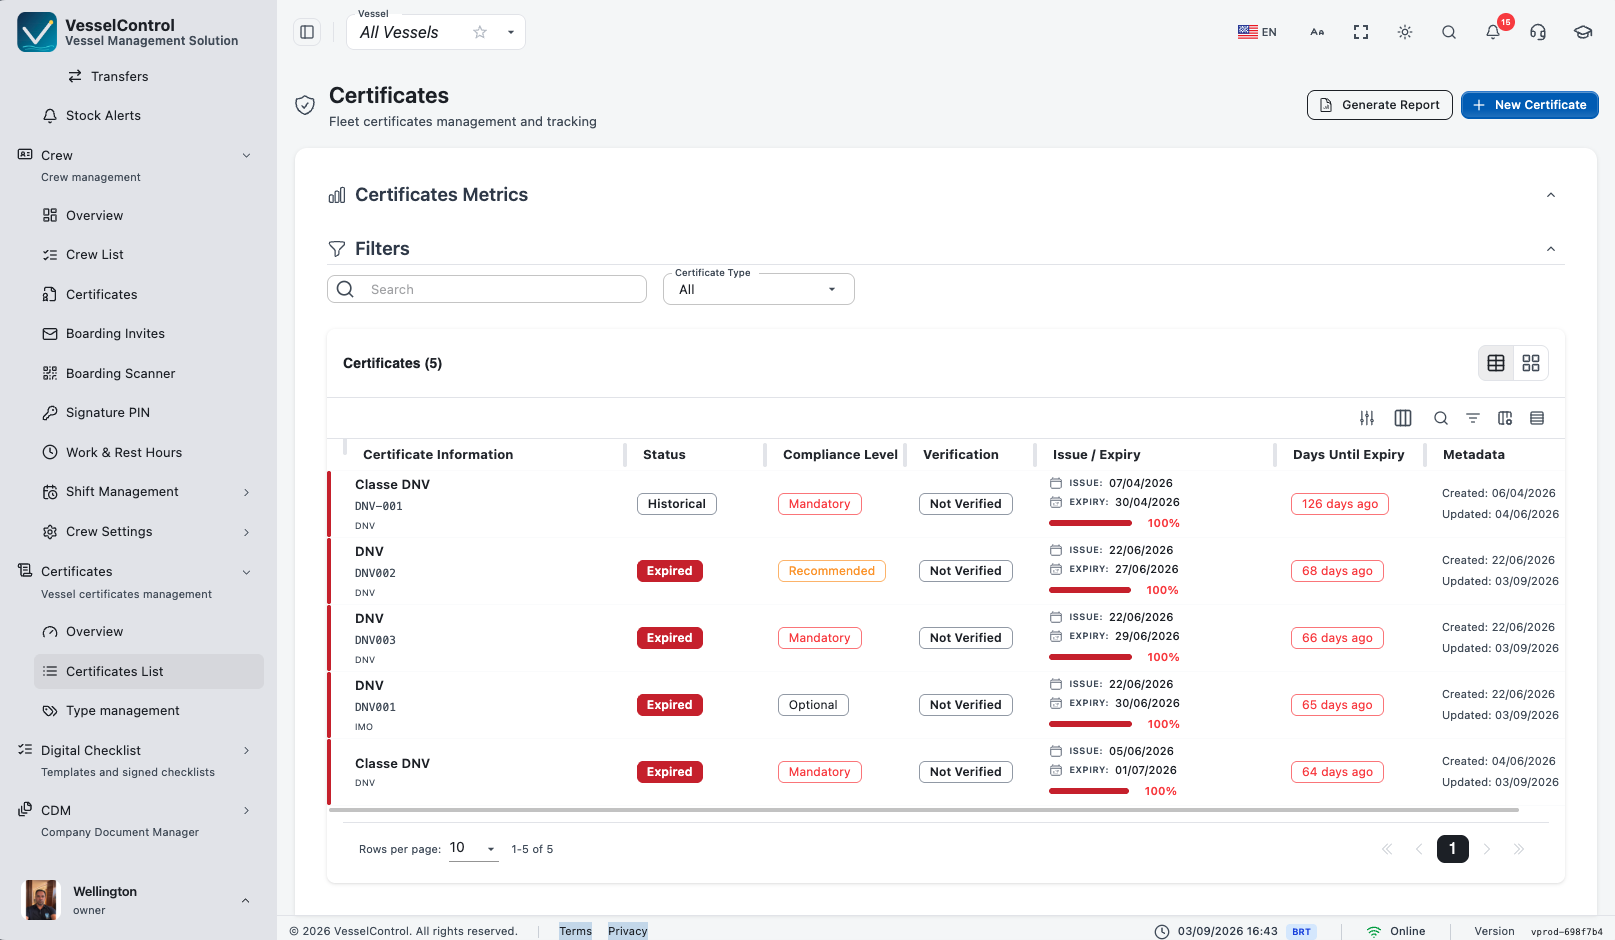Image resolution: width=1615 pixels, height=940 pixels.
Task: Mark All Vessels as favorite star
Action: tap(480, 32)
